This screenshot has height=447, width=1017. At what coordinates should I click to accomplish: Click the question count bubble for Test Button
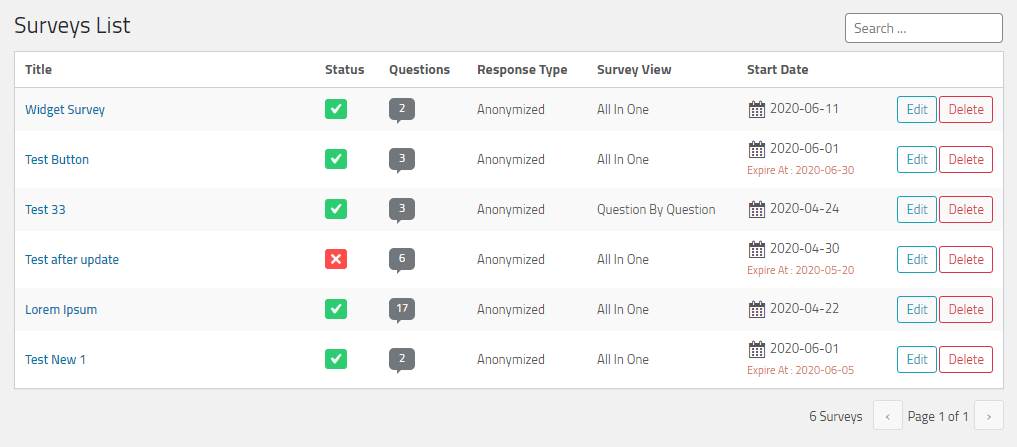click(401, 159)
